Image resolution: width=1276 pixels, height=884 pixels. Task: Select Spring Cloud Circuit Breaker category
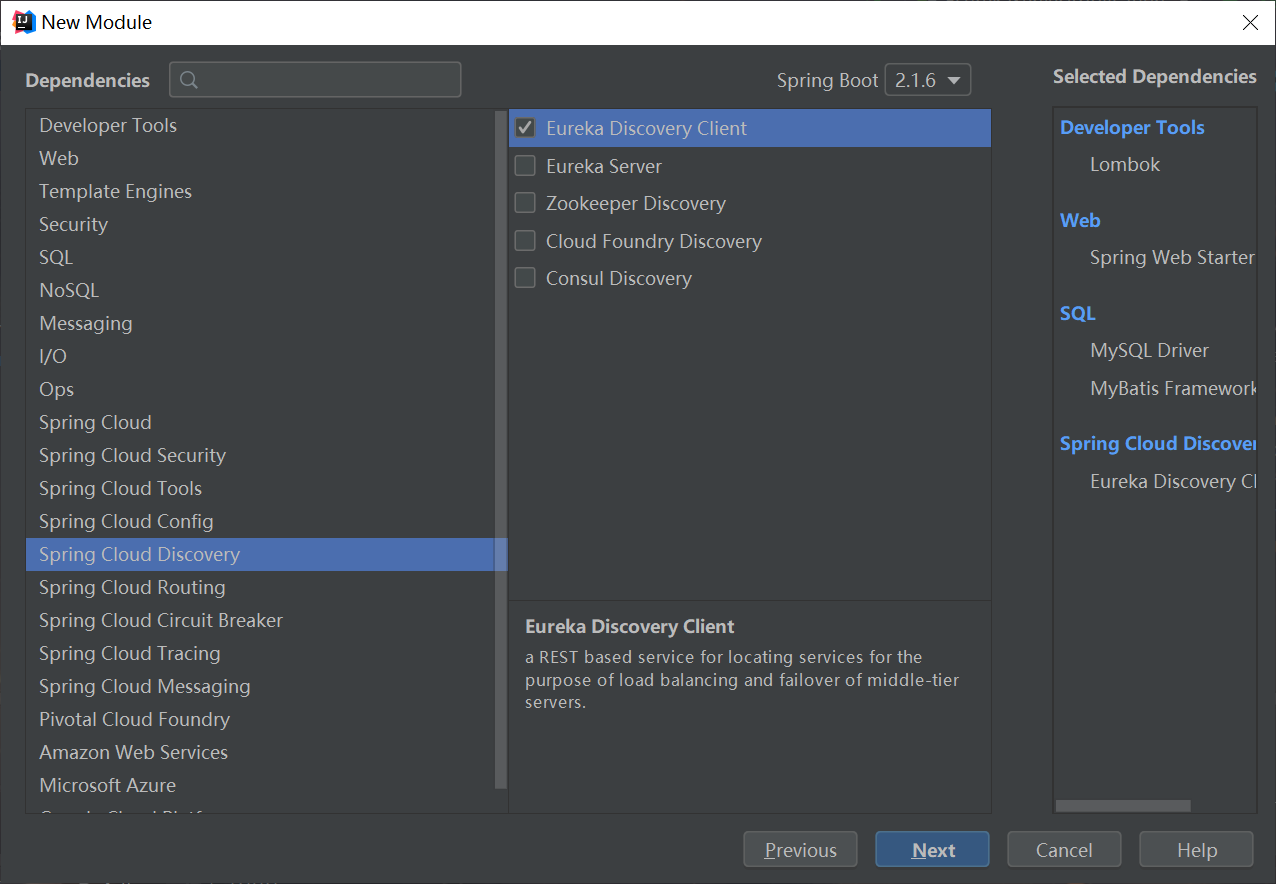click(260, 620)
